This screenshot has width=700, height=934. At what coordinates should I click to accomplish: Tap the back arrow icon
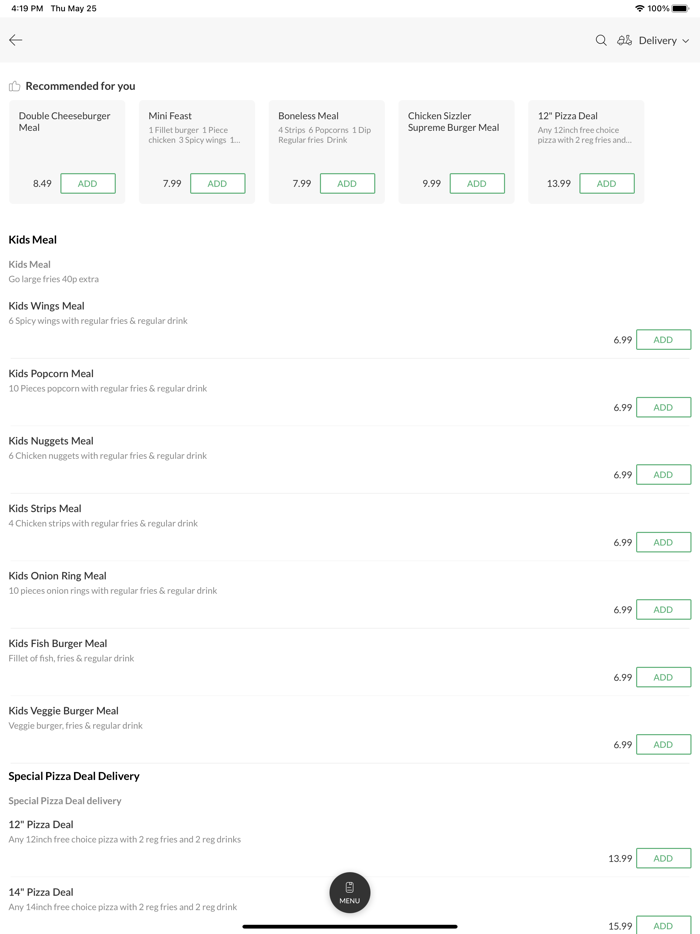tap(16, 40)
